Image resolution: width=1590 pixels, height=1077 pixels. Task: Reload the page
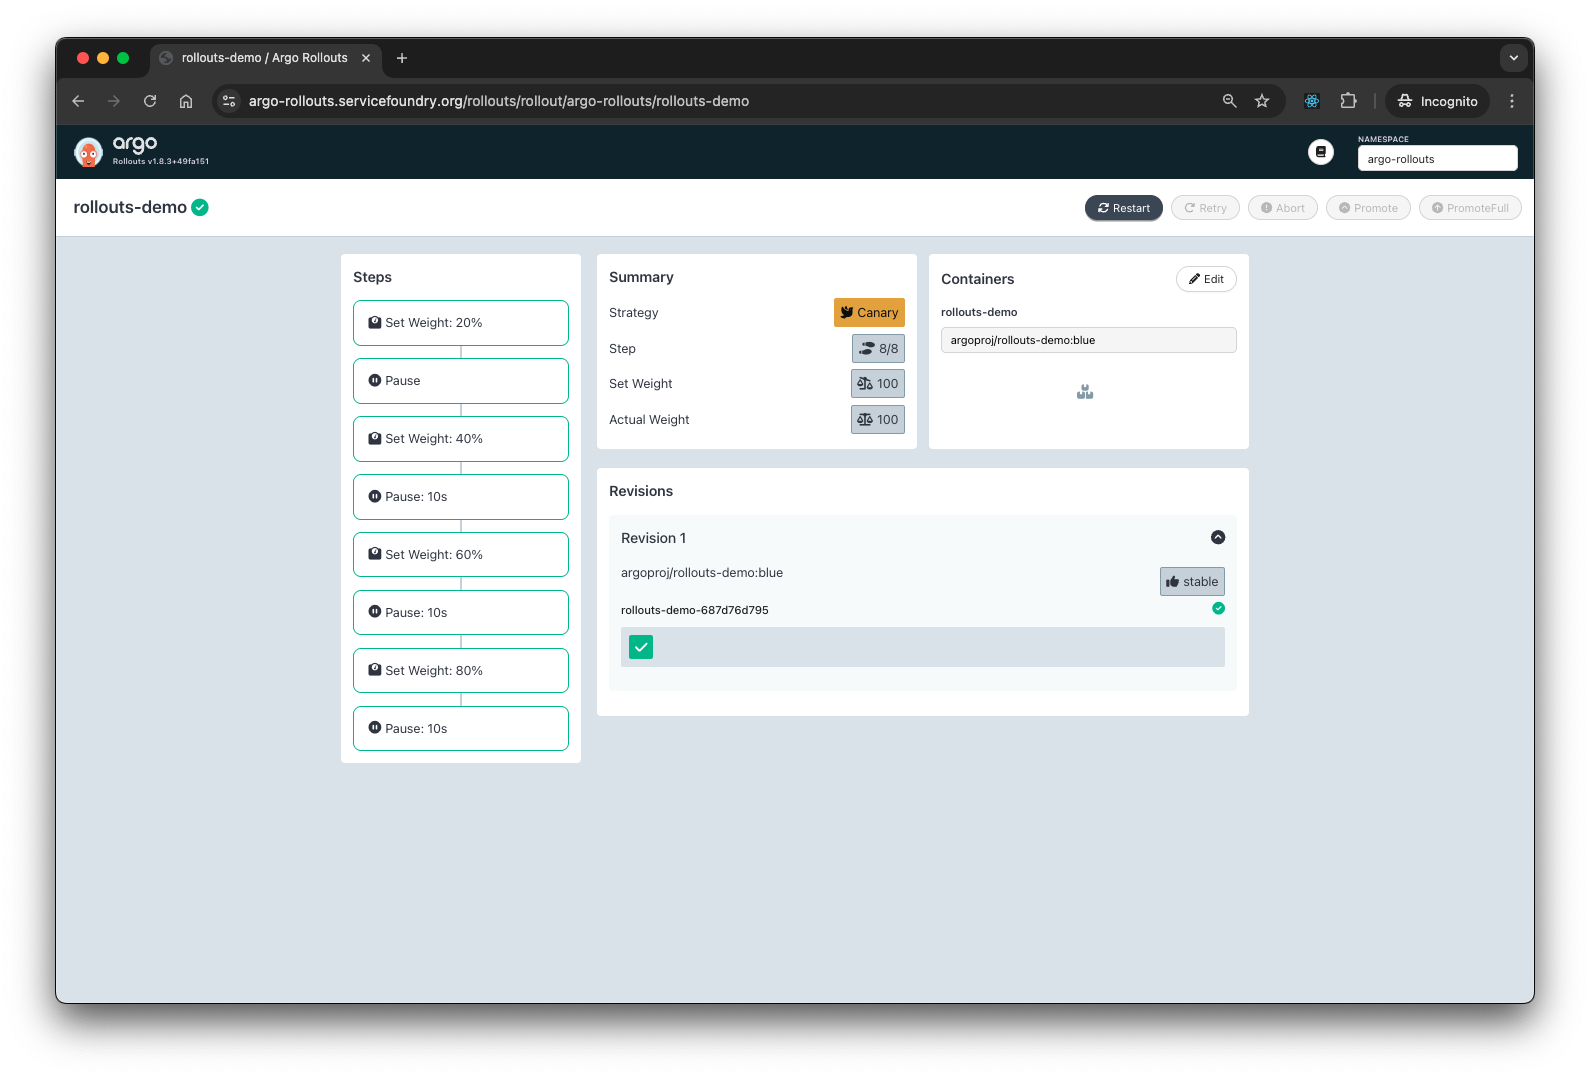pos(150,101)
